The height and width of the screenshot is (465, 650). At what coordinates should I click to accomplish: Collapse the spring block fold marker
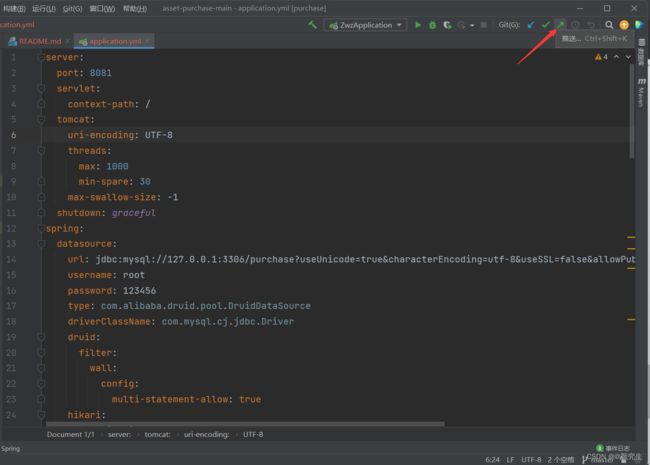[x=41, y=228]
